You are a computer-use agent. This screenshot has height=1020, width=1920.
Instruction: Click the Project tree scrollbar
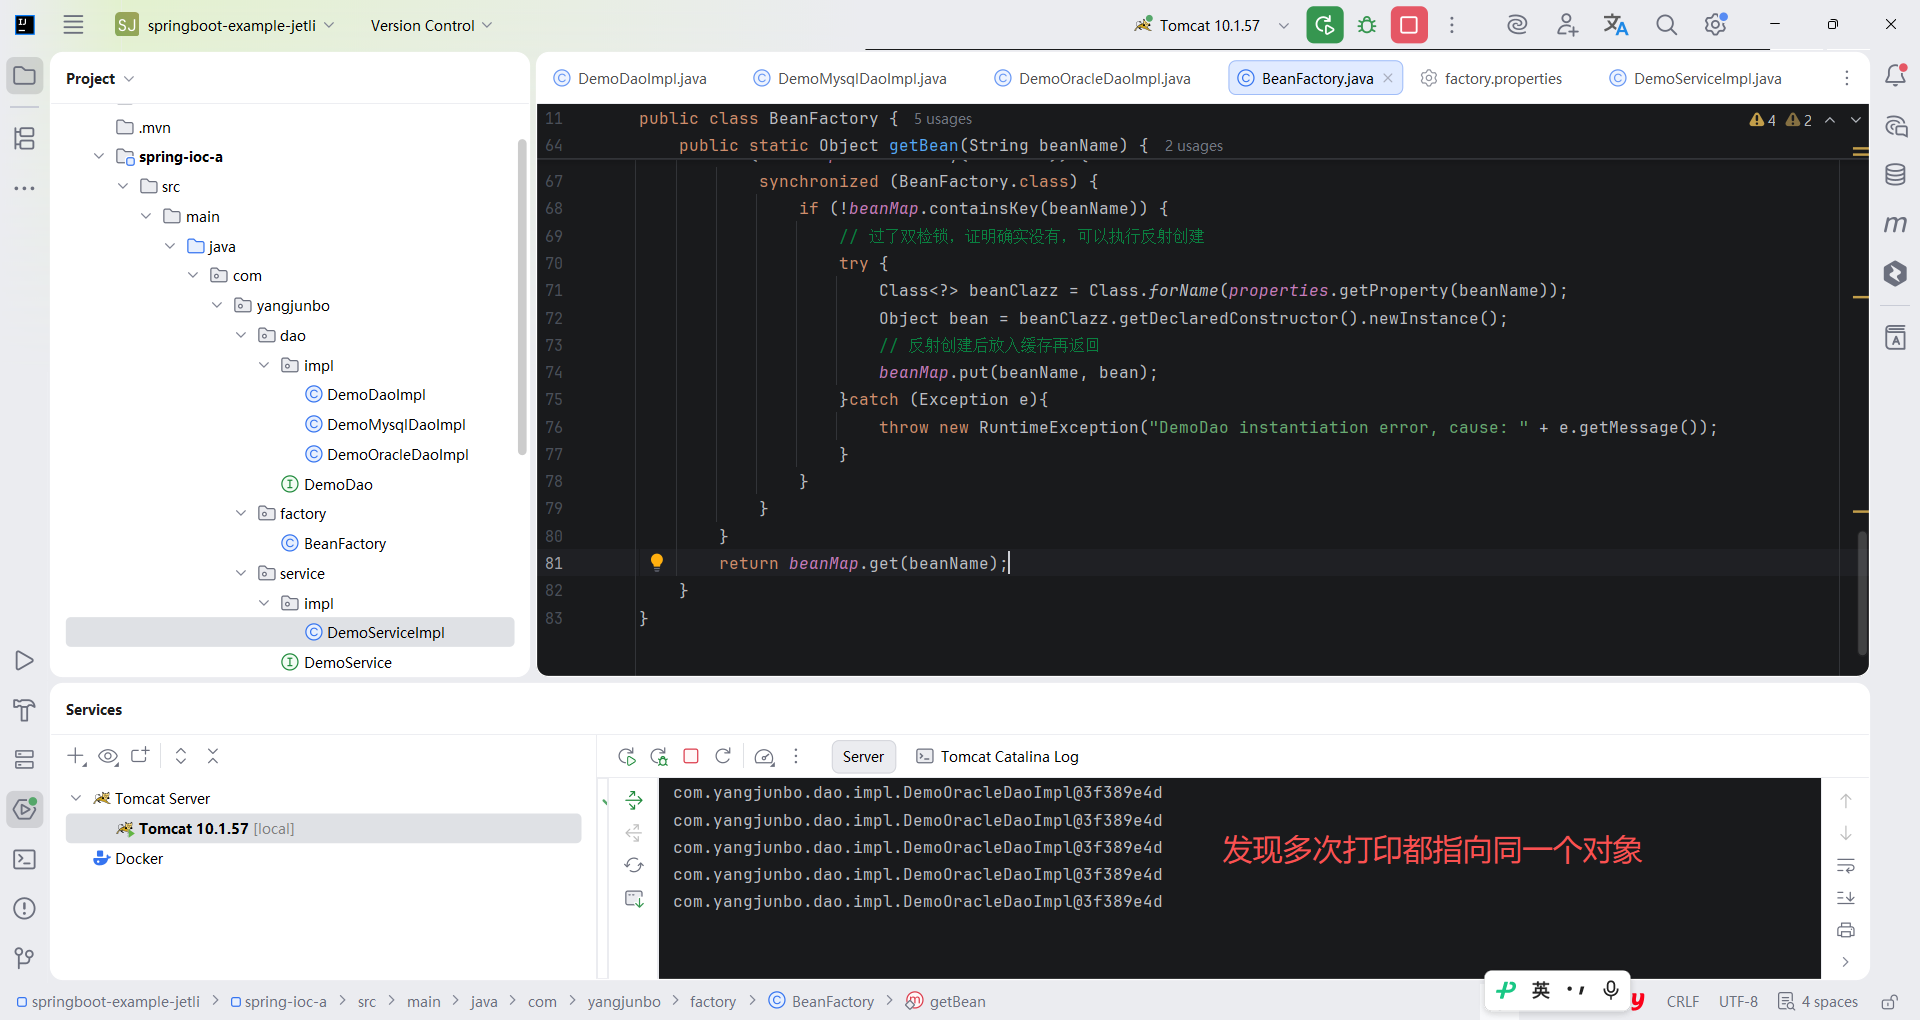coord(522,297)
